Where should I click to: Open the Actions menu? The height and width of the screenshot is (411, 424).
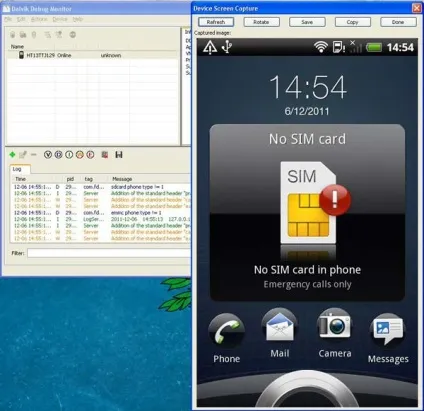(39, 19)
